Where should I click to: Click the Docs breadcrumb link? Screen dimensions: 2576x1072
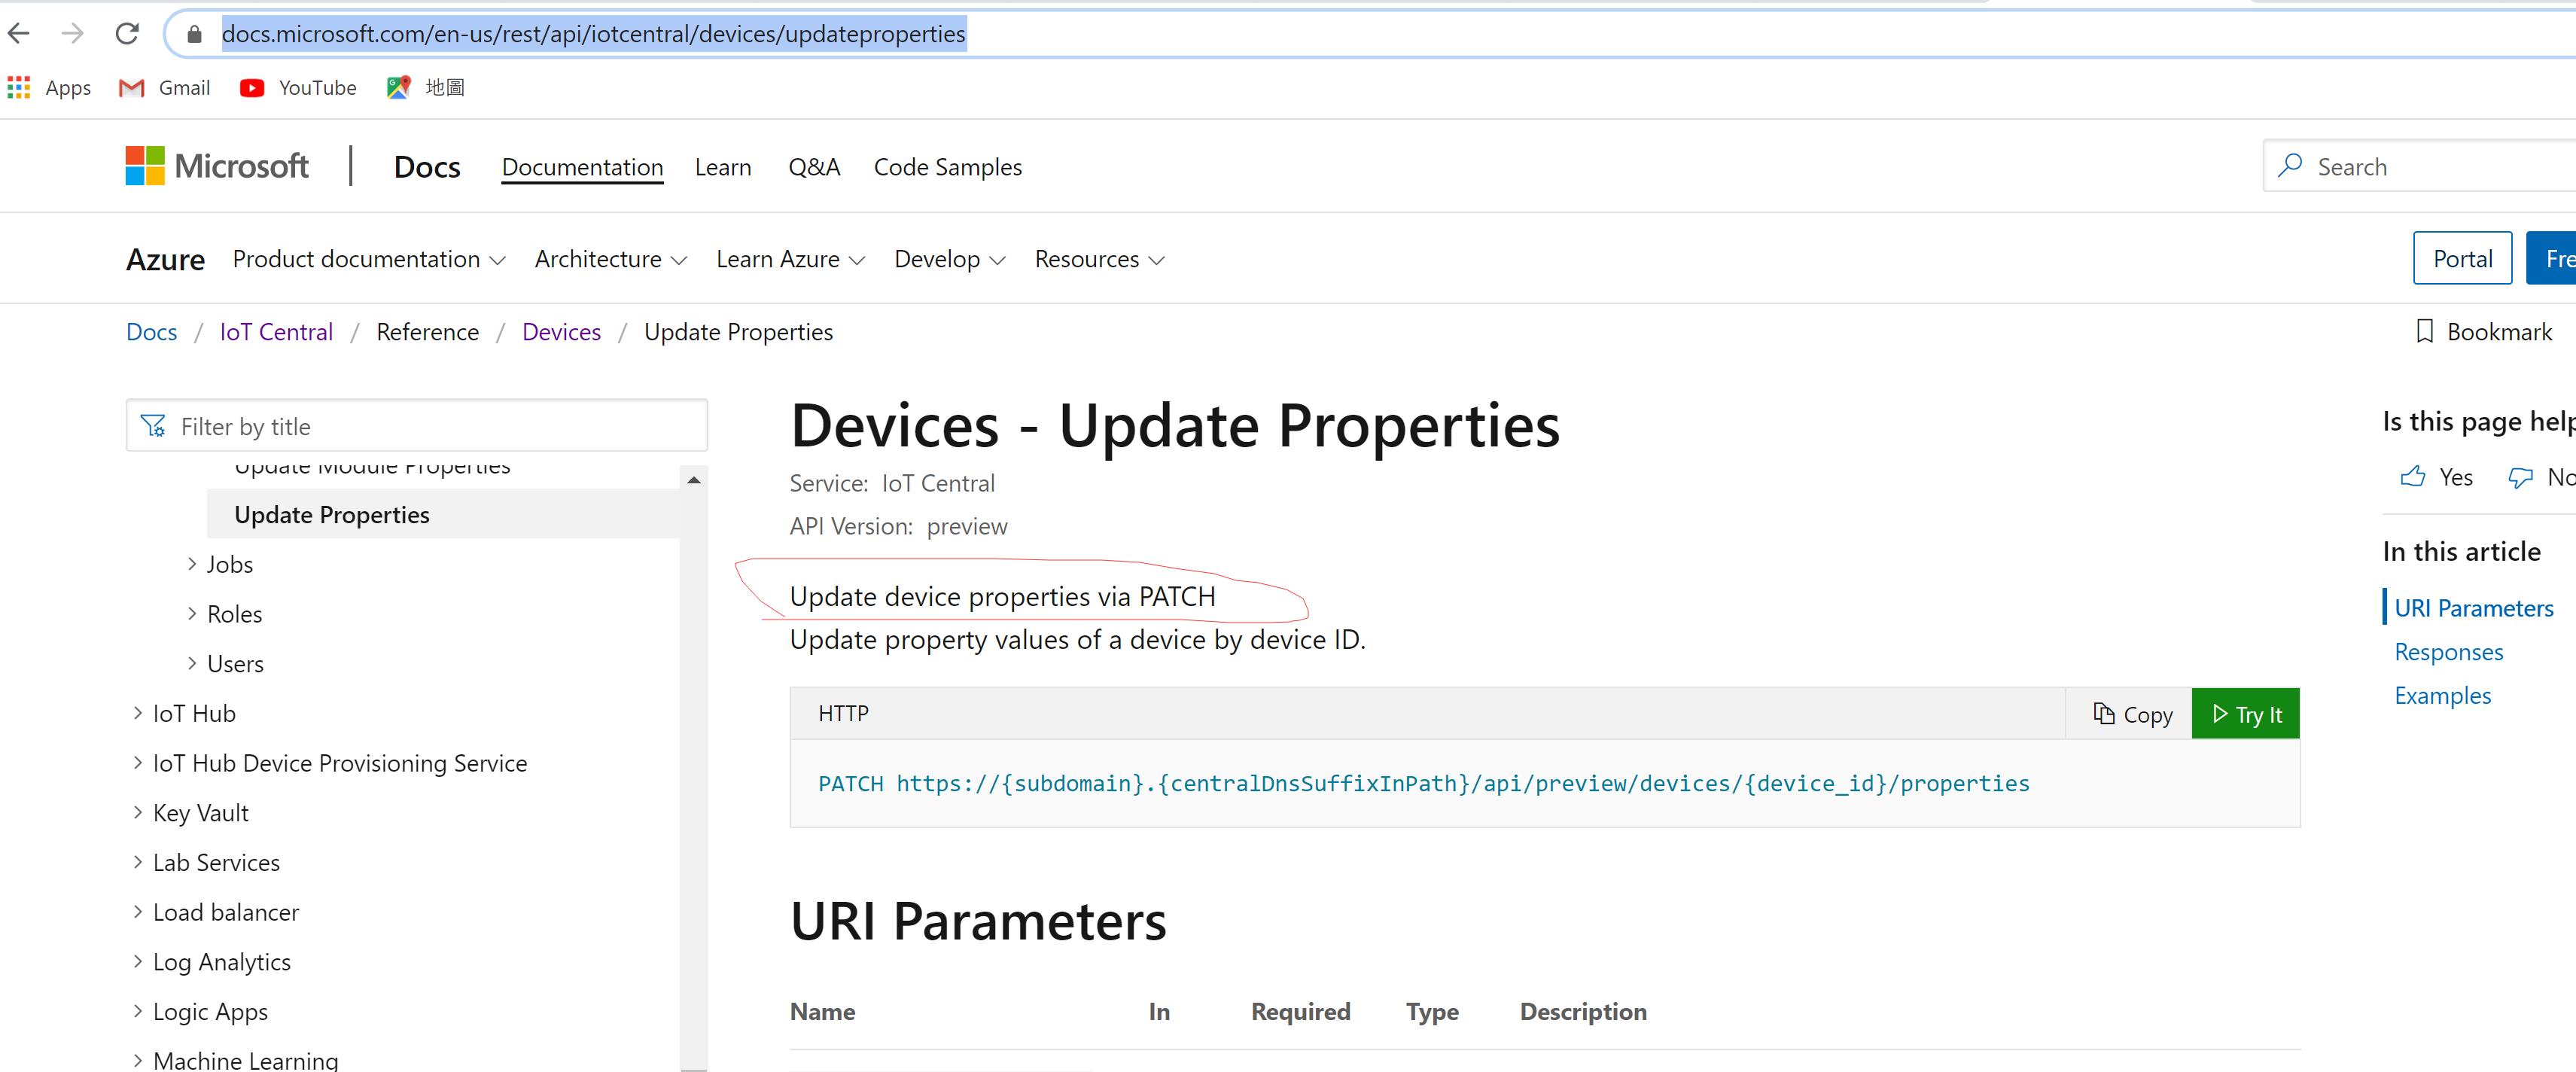(x=151, y=332)
